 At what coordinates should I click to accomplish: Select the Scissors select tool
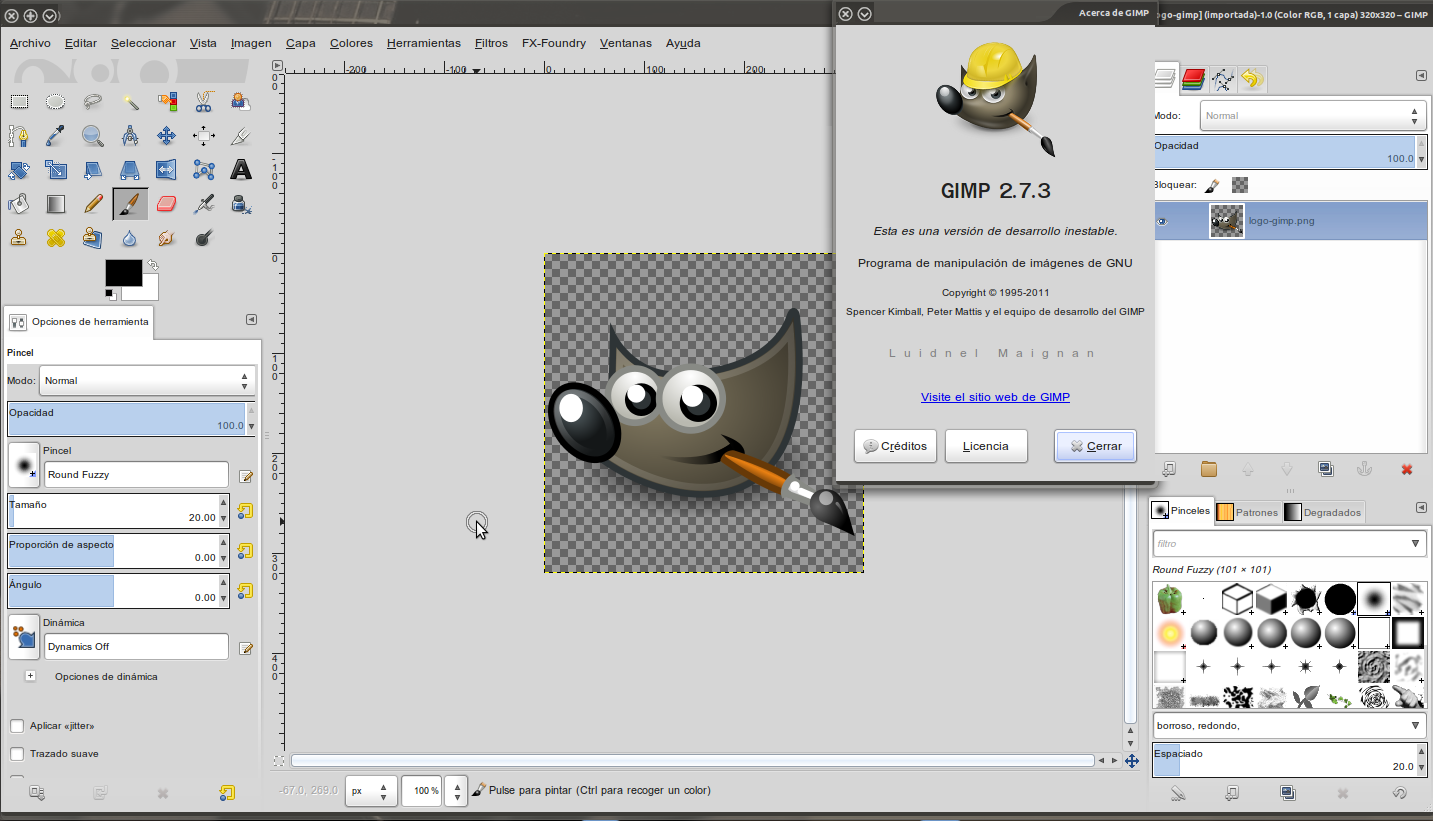click(x=204, y=101)
